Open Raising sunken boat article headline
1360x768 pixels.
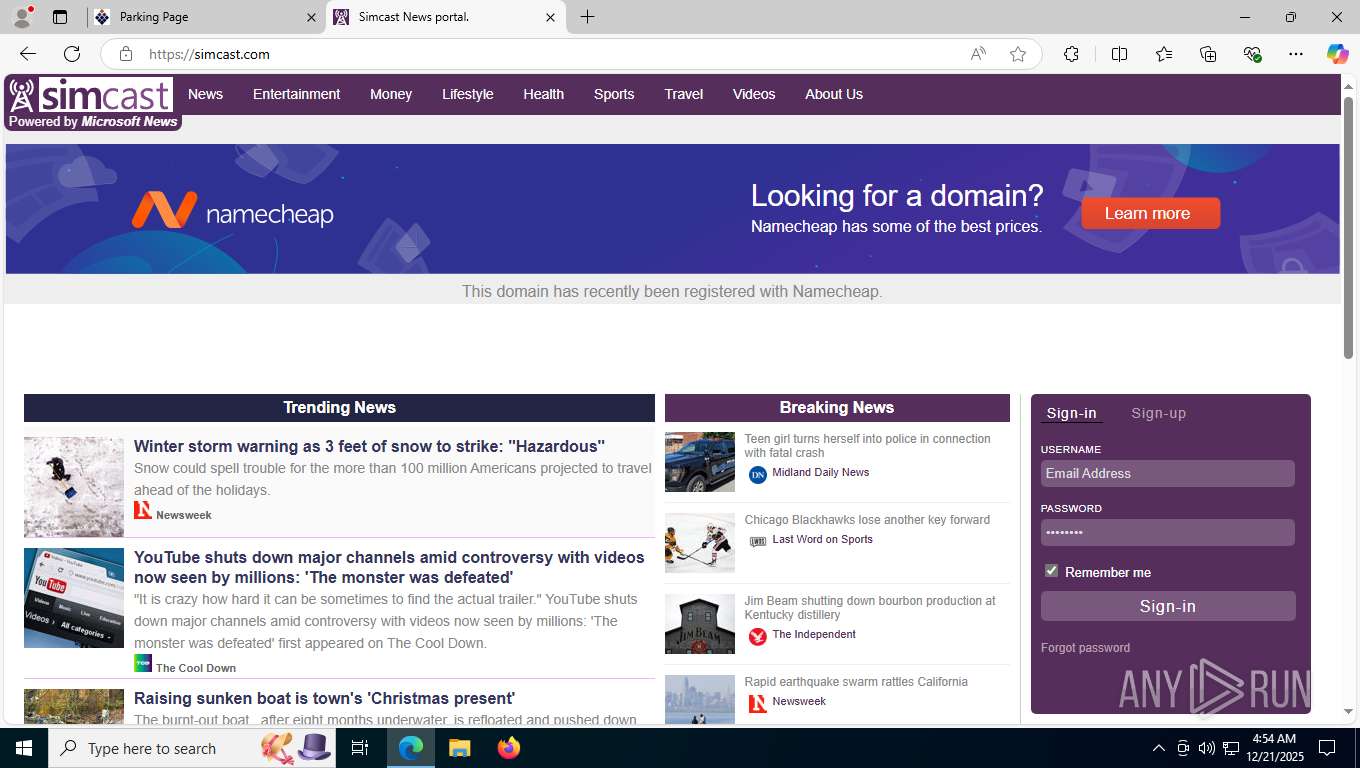click(324, 698)
